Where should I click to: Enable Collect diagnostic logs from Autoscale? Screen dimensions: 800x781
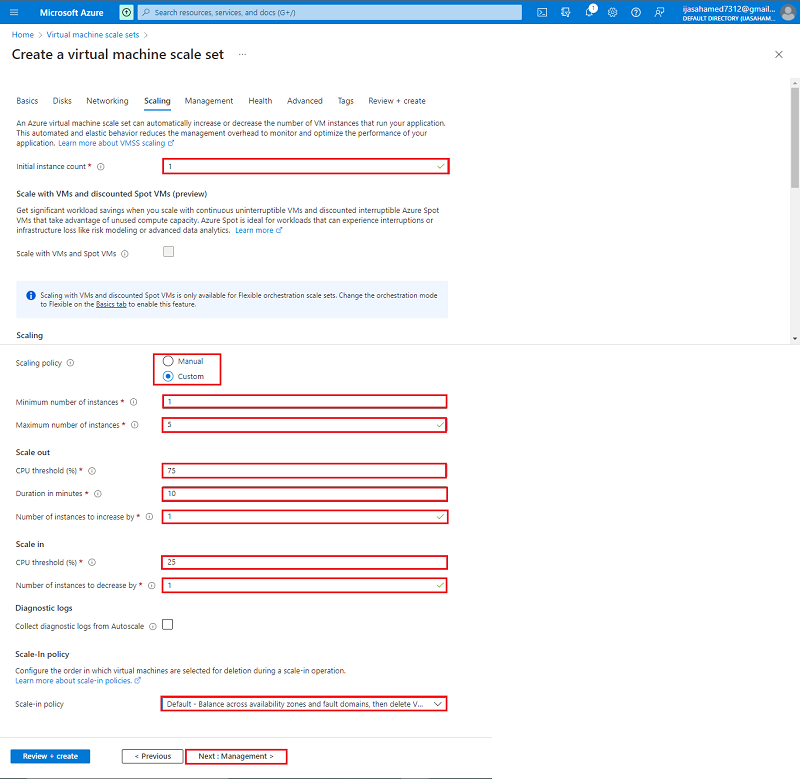167,624
